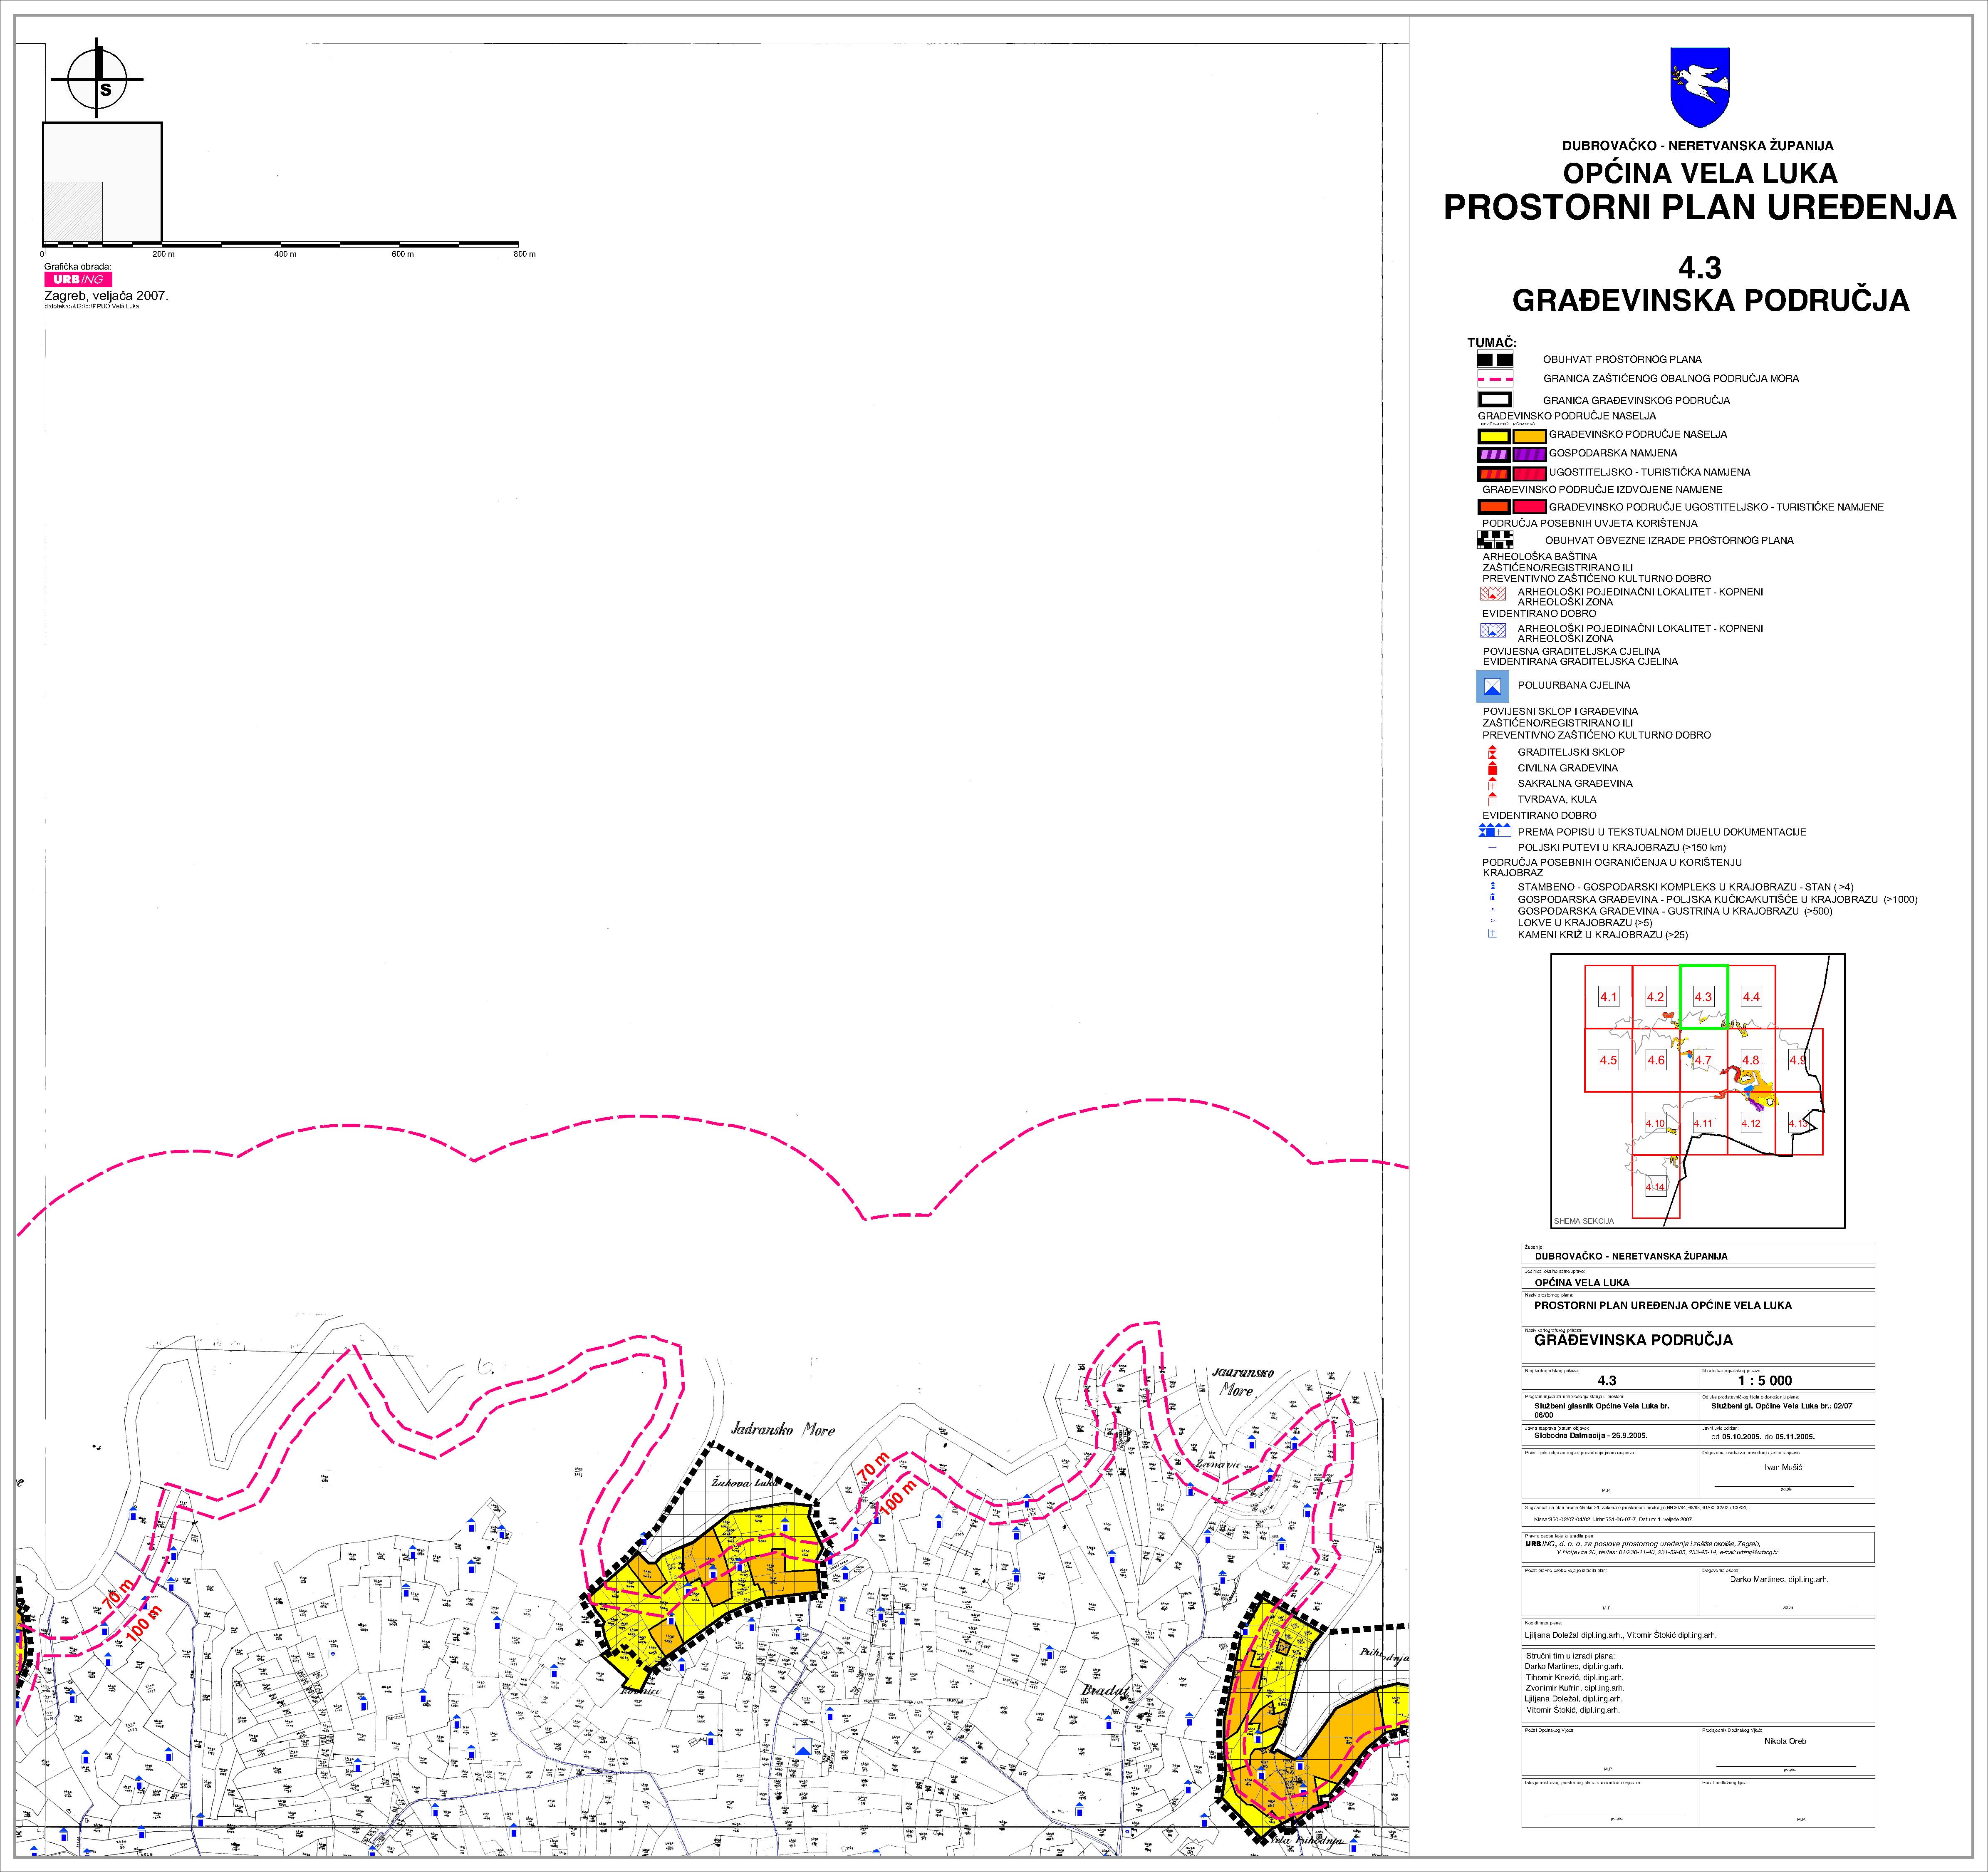Click the Poluurbana cjelina legend icon

[x=1493, y=686]
